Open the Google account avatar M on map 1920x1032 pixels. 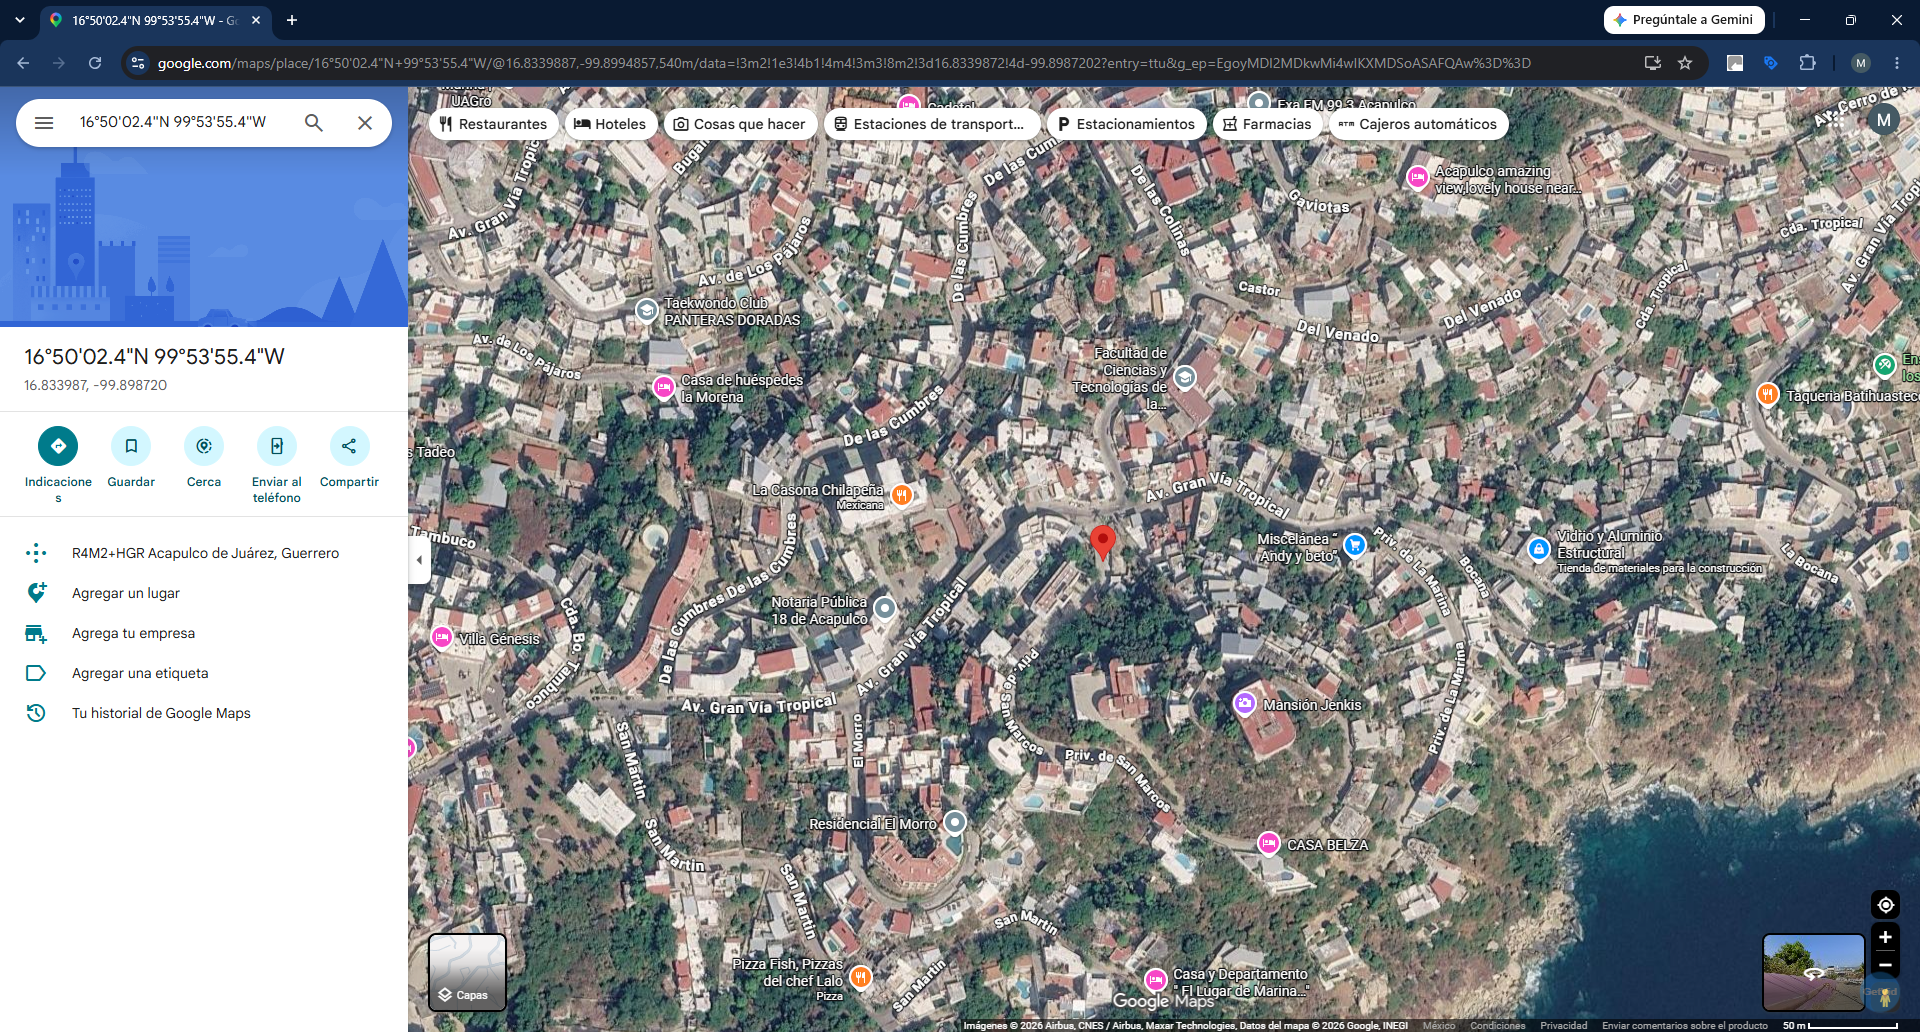1884,120
